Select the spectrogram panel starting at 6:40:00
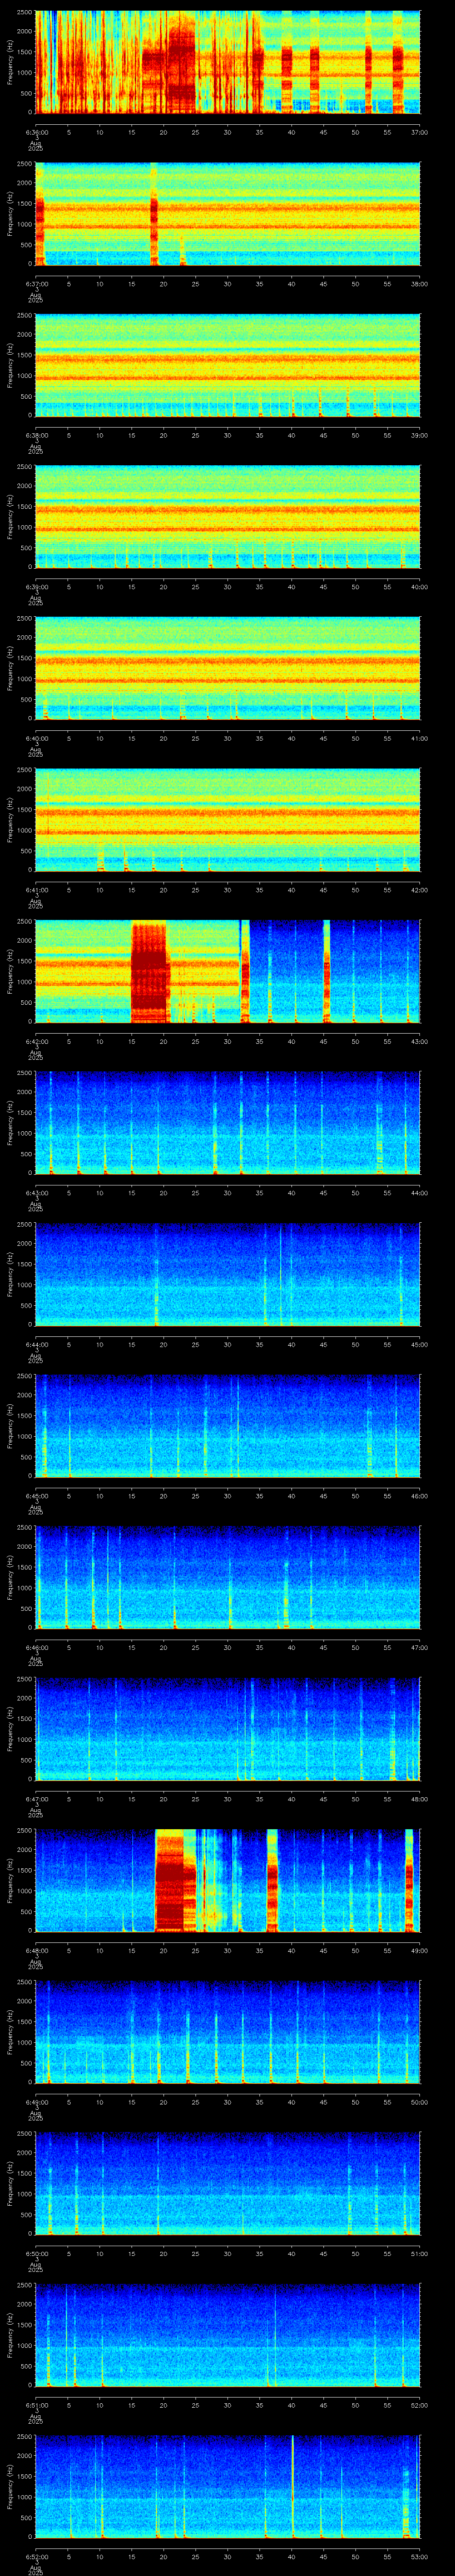The width and height of the screenshot is (455, 2576). 227,668
